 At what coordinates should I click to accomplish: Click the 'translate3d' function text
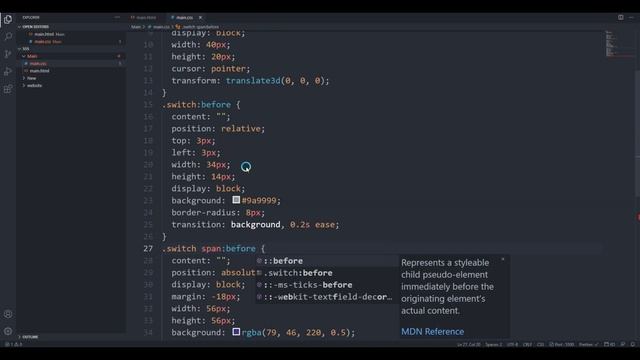tap(253, 80)
